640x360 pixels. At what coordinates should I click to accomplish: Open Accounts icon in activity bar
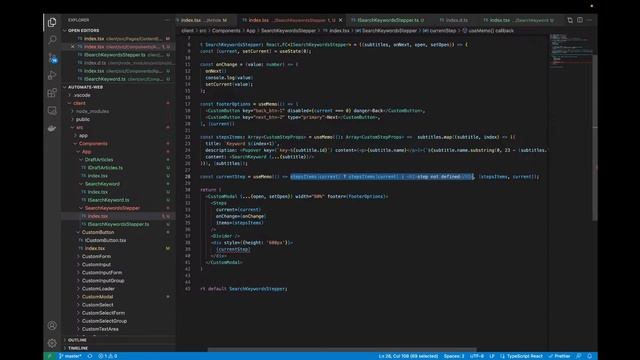click(x=52, y=325)
